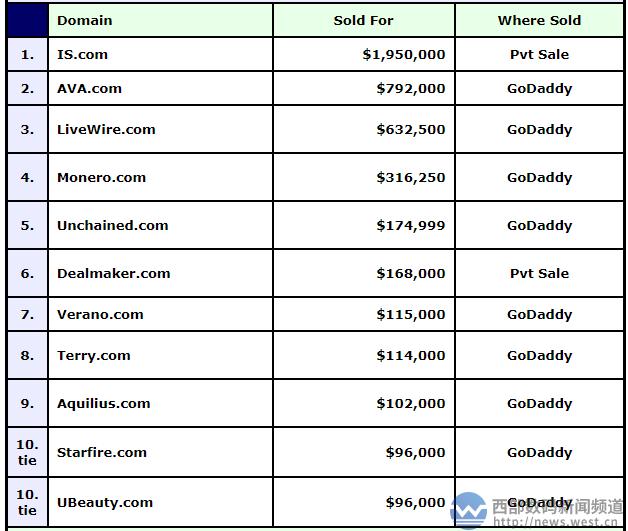Select the $792,000 price cell
Viewport: 628px width, 531px height.
tap(411, 88)
